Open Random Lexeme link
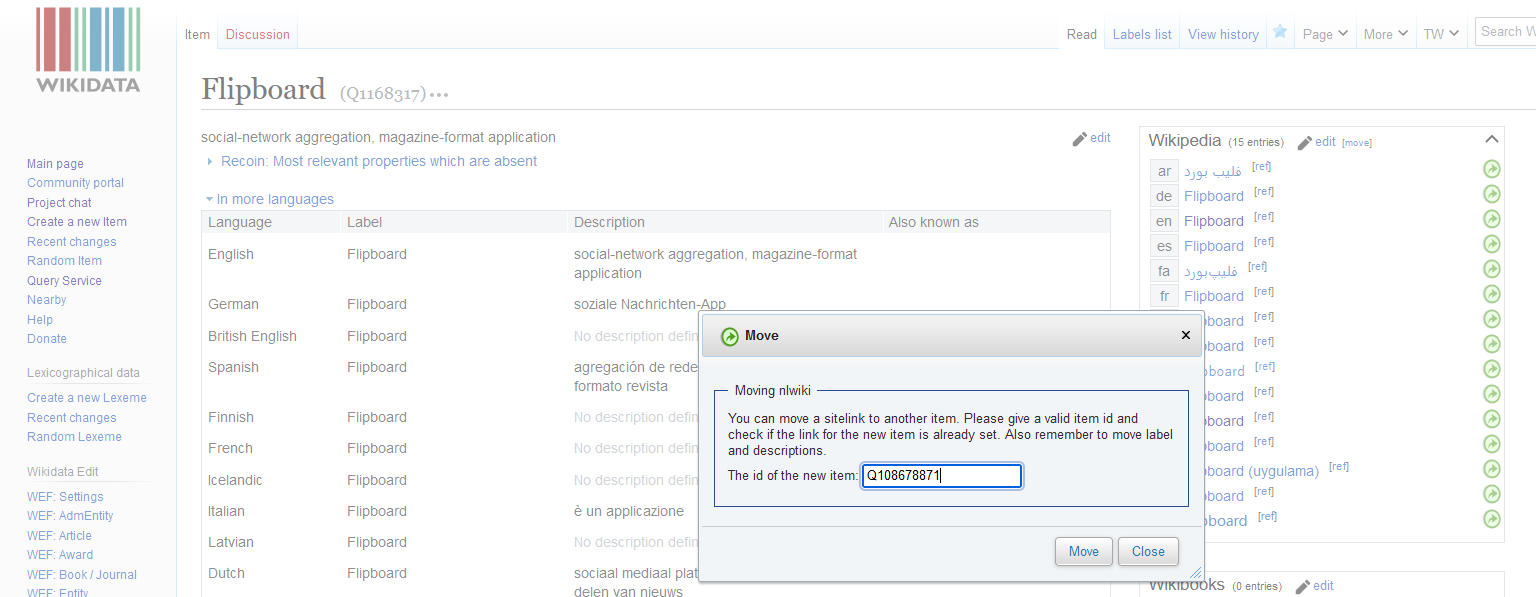1536x597 pixels. click(x=74, y=437)
